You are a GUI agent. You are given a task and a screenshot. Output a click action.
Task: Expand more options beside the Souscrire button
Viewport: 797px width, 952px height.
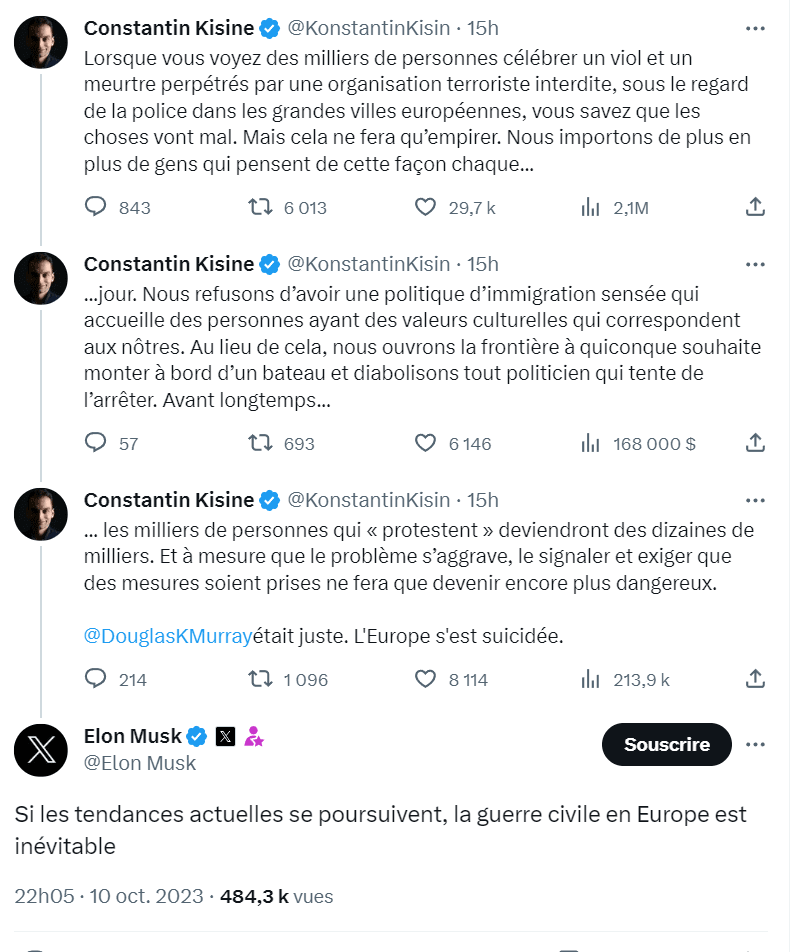[x=756, y=745]
